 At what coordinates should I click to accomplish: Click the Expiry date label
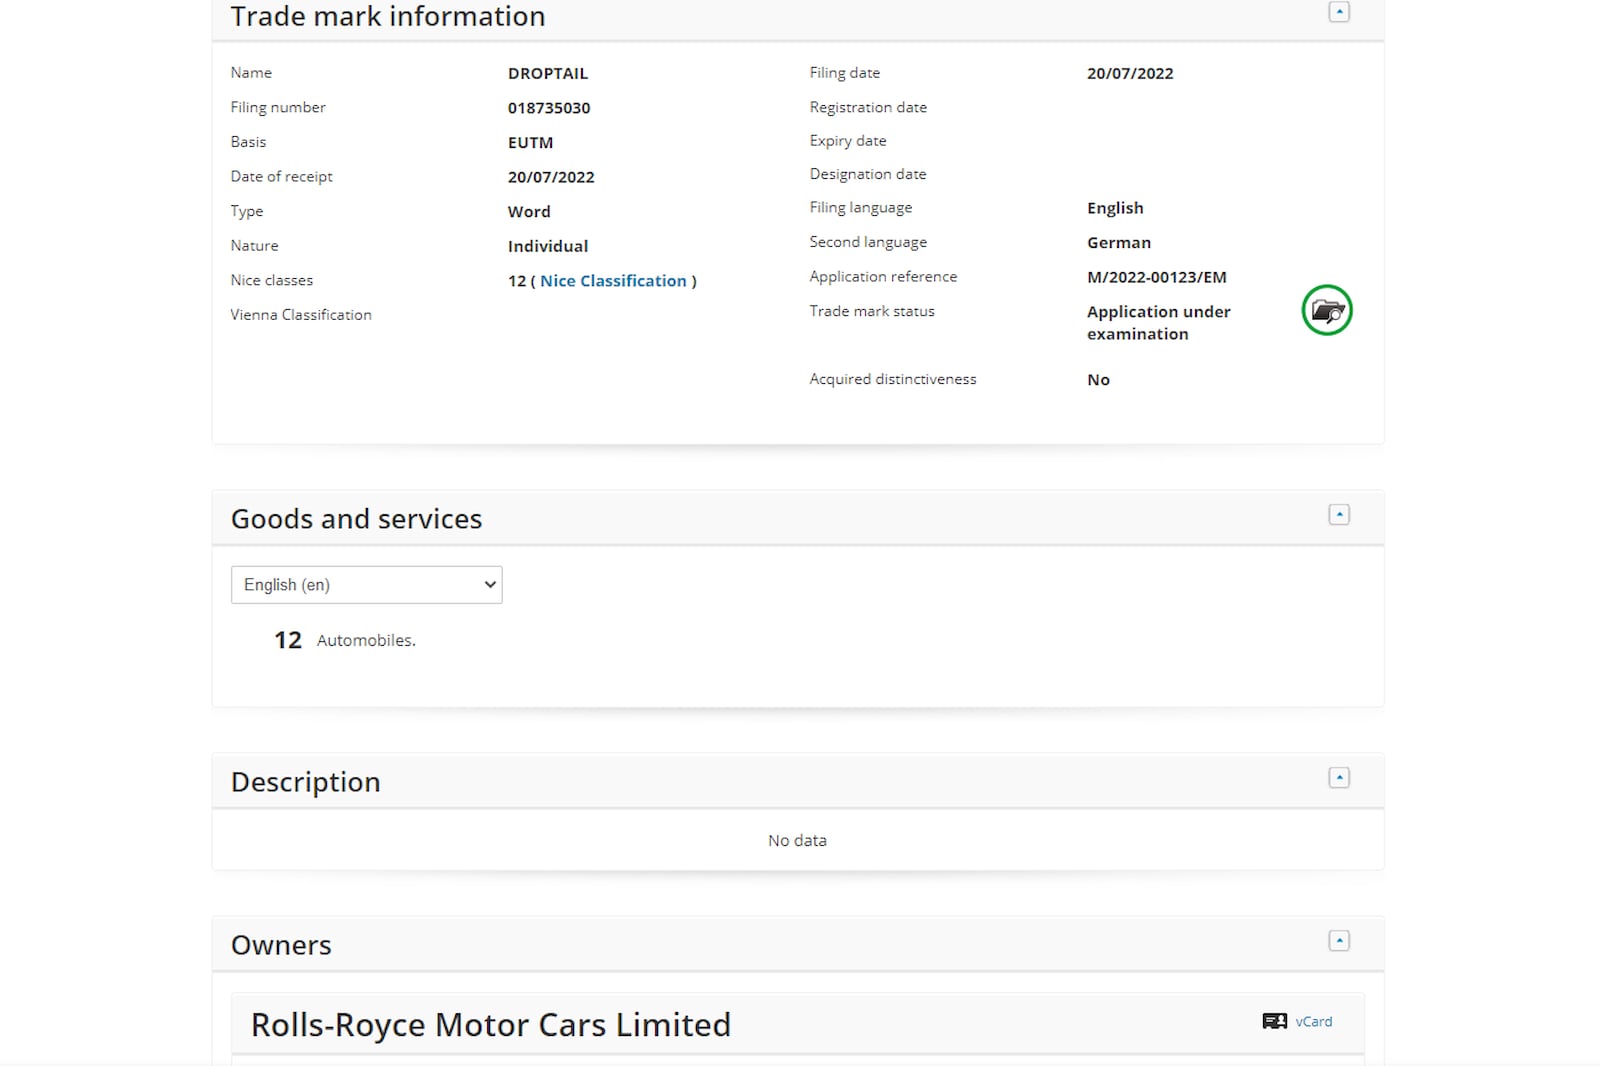[848, 141]
